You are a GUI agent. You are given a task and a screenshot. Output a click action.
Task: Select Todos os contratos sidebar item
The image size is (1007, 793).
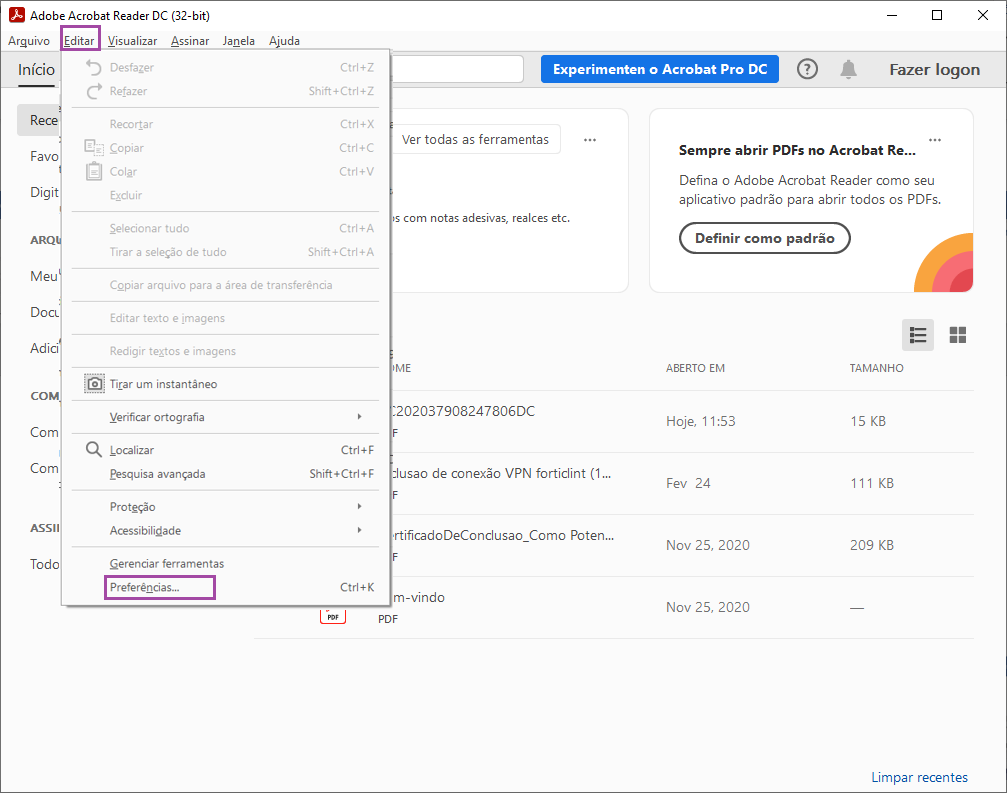(x=44, y=564)
